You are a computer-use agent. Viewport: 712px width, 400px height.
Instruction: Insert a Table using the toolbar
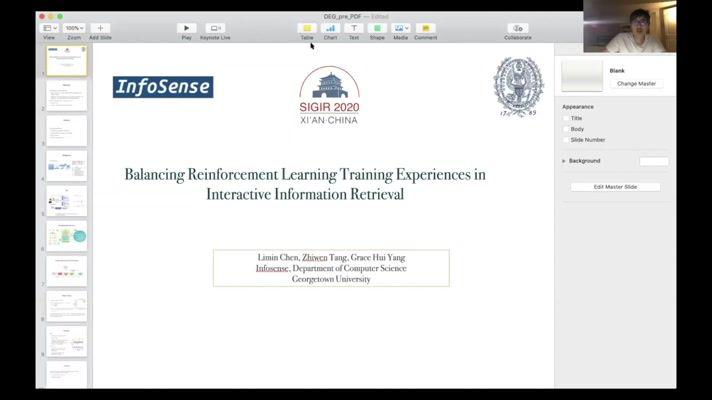(307, 28)
